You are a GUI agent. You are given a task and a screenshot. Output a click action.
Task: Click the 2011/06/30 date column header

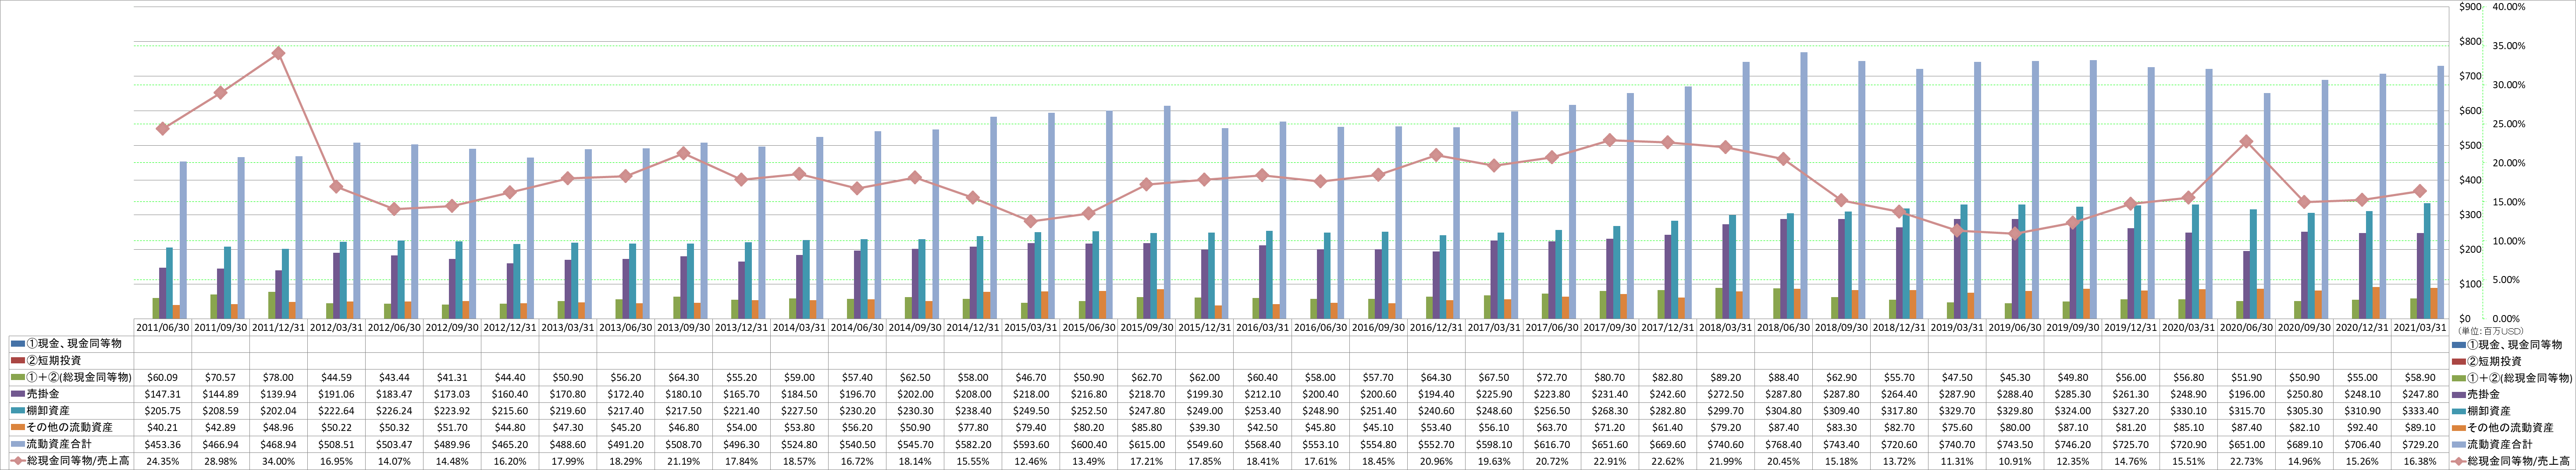coord(163,327)
